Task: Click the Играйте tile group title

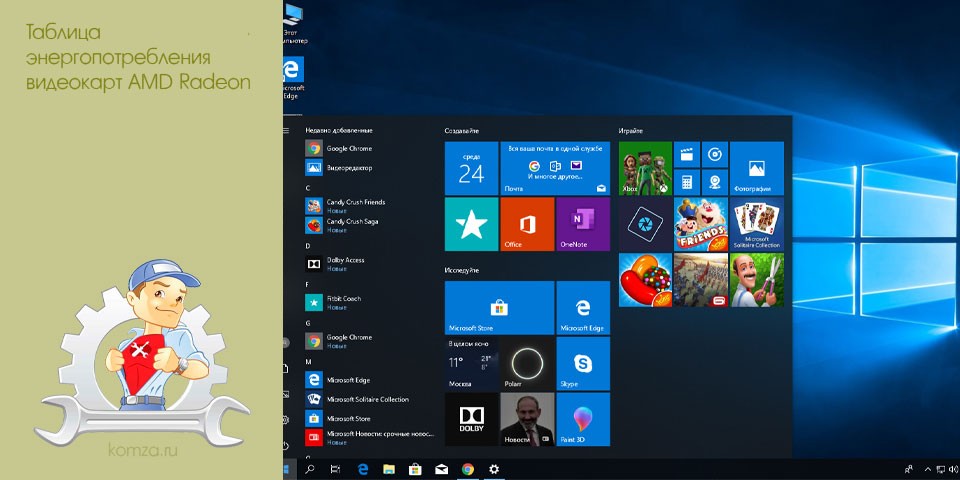Action: point(631,131)
